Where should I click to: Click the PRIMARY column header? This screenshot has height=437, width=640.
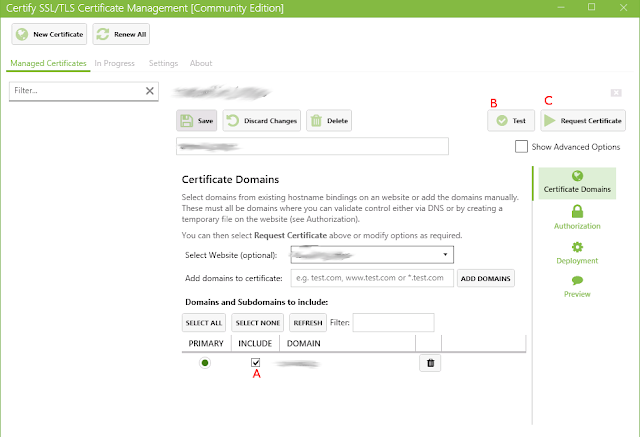(x=206, y=343)
